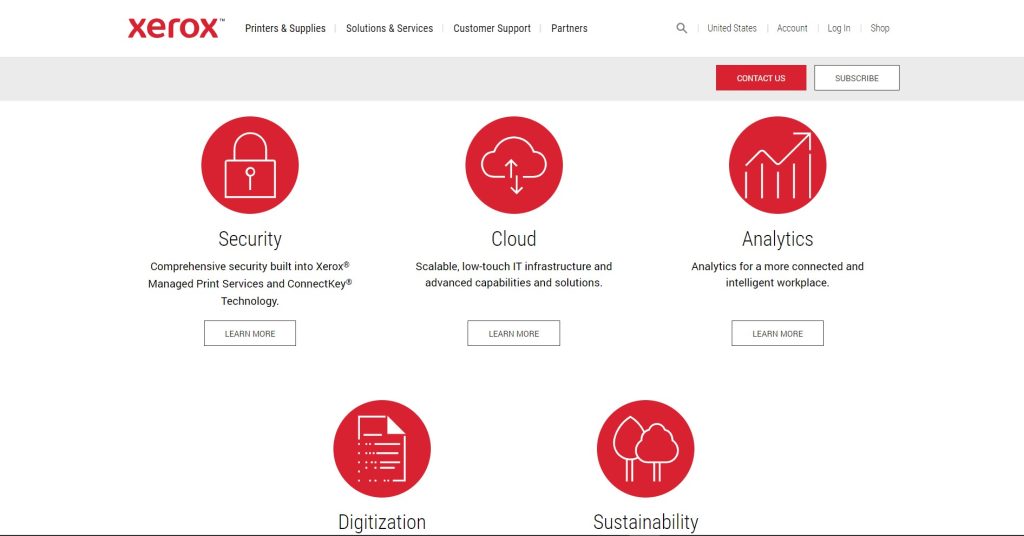This screenshot has width=1024, height=536.
Task: Click the Cloud heading
Action: [x=514, y=239]
